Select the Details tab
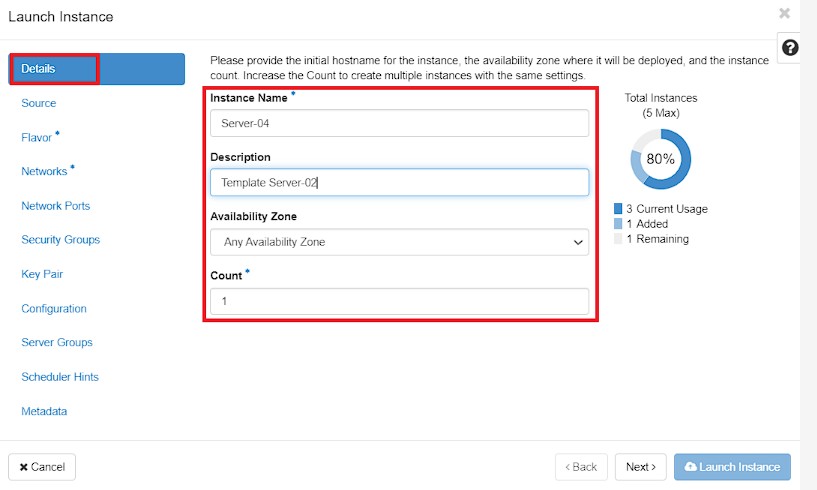The image size is (817, 490). coord(97,69)
